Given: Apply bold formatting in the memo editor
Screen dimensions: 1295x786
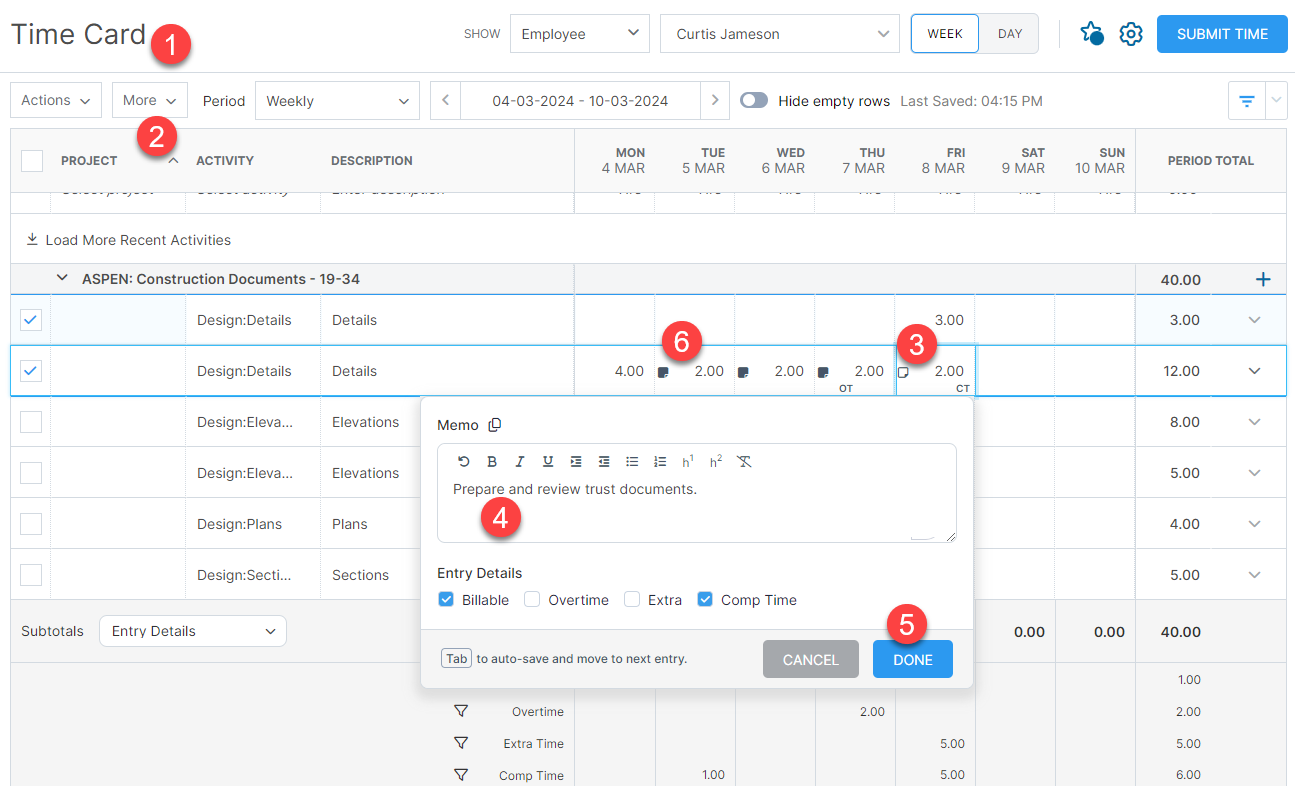Looking at the screenshot, I should click(x=491, y=461).
